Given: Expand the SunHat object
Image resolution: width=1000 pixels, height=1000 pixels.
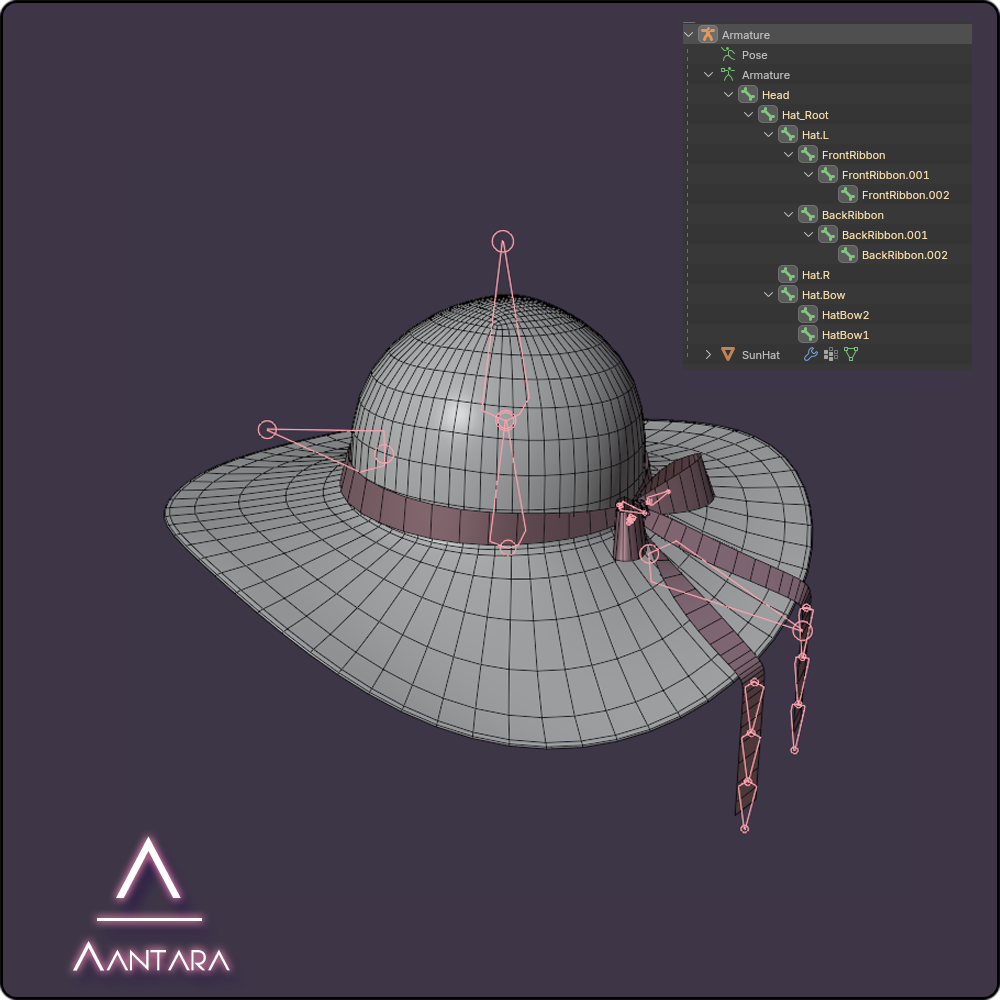Looking at the screenshot, I should 708,355.
